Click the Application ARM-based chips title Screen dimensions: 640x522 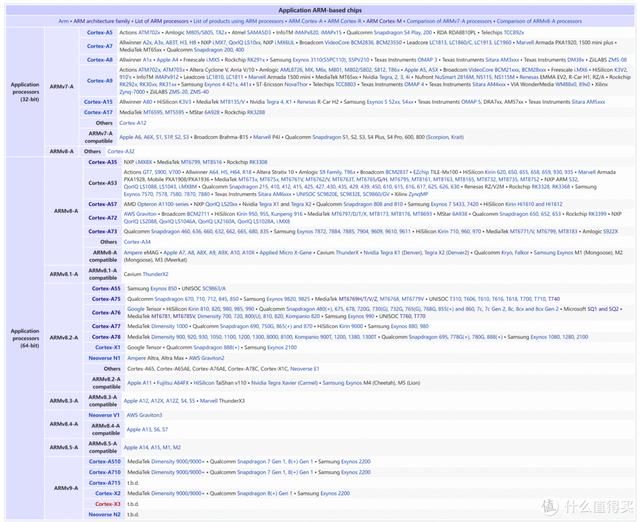point(320,10)
